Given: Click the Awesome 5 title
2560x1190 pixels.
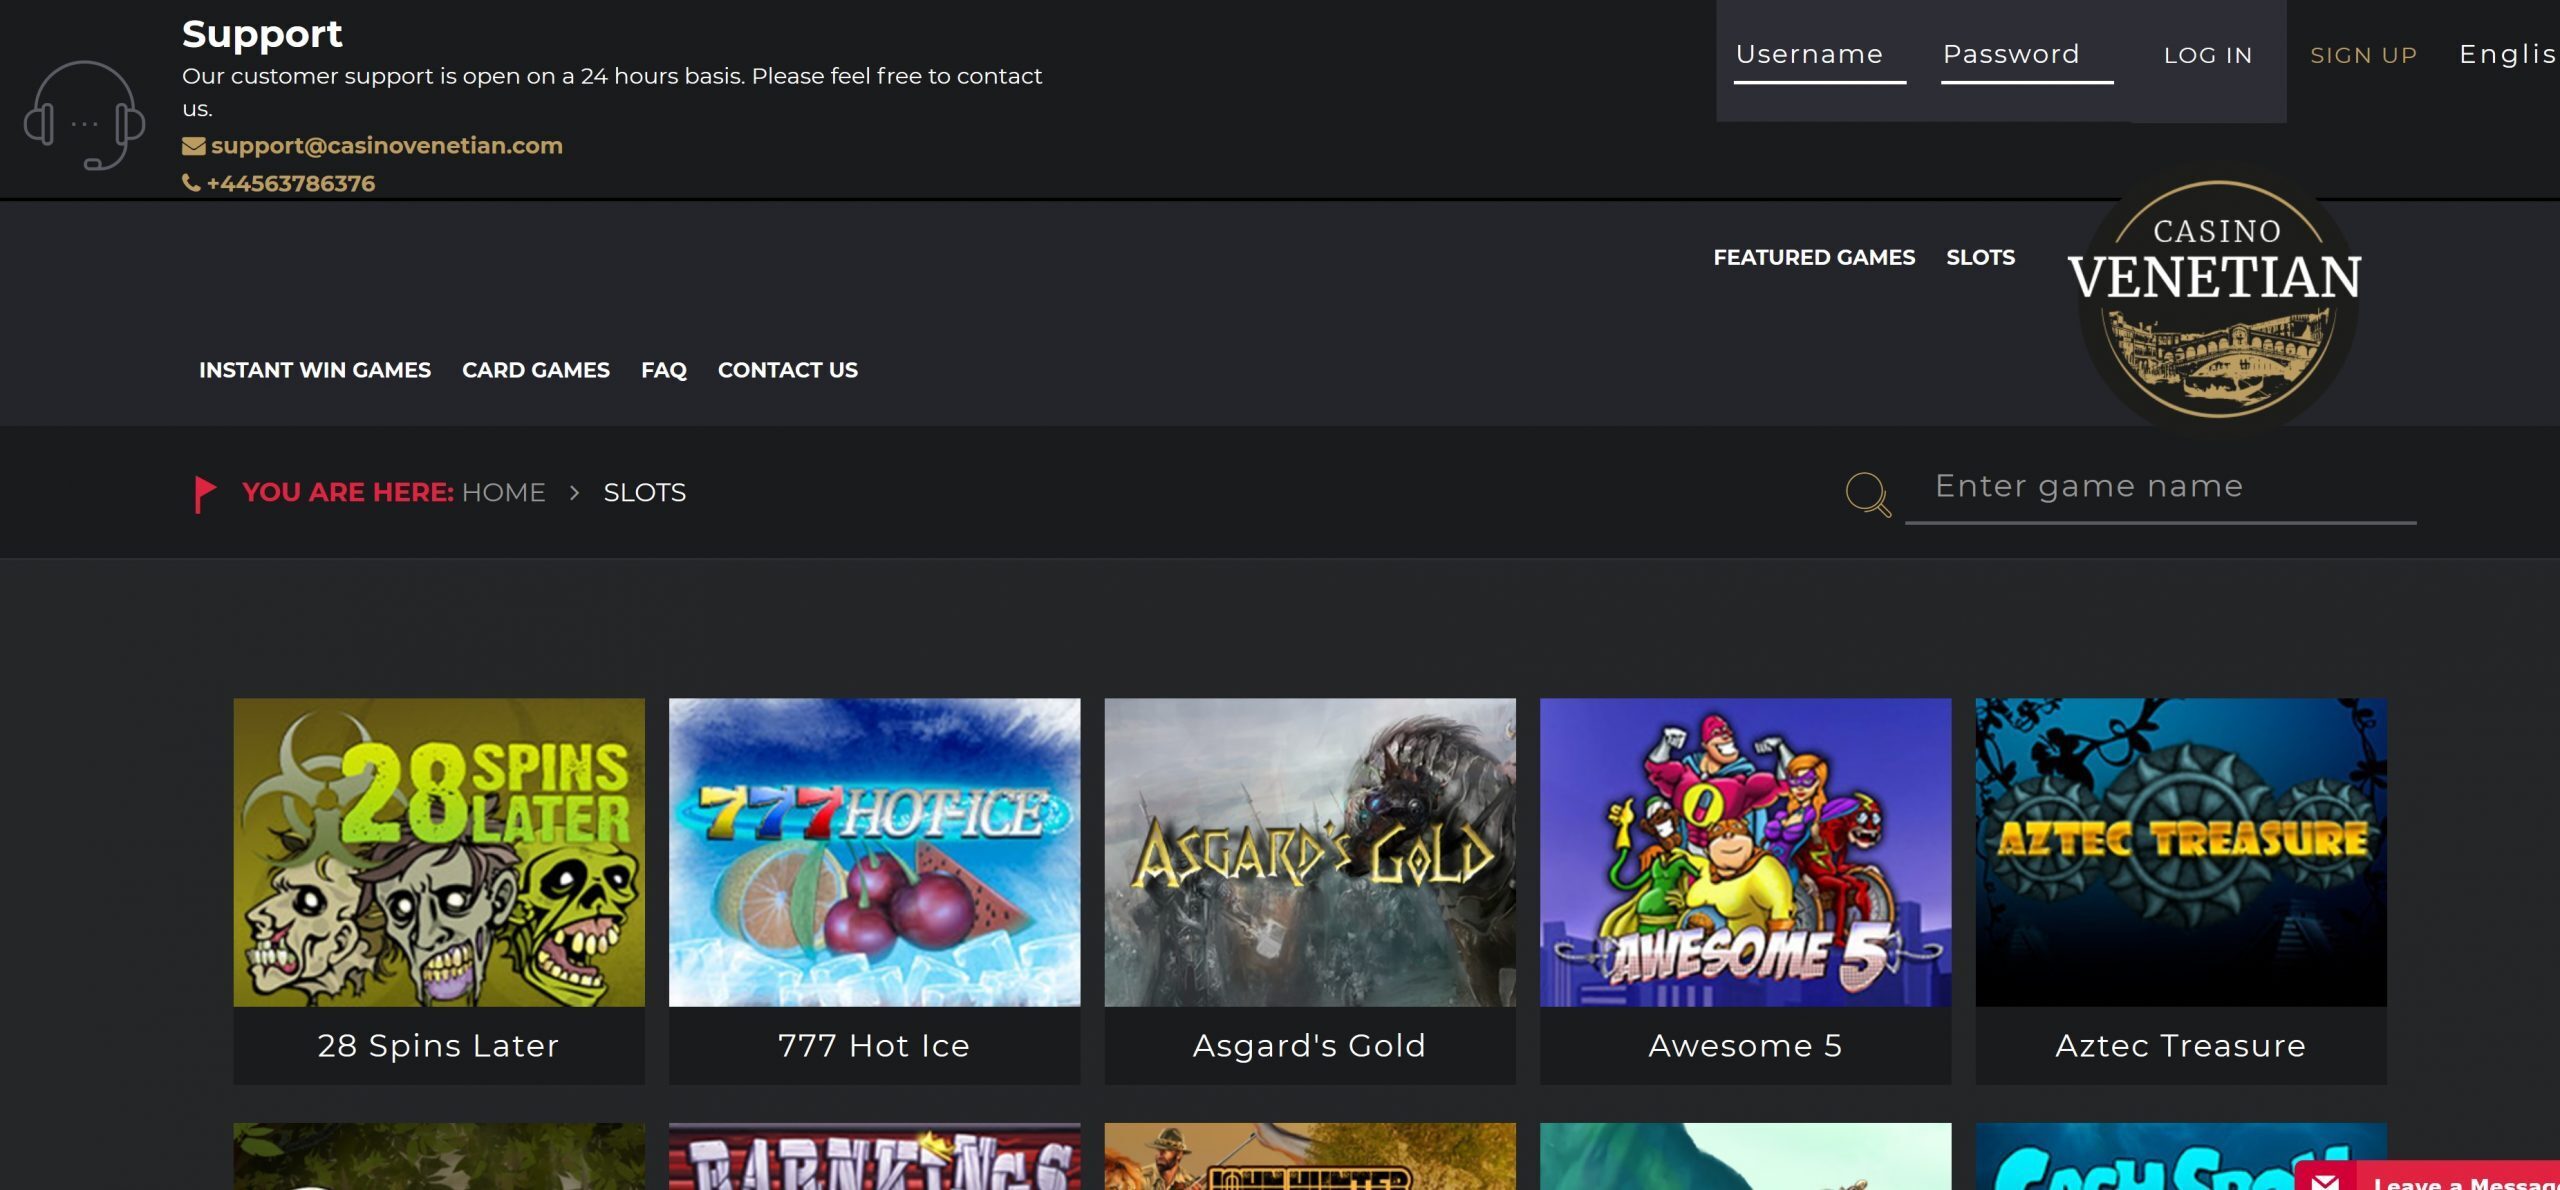Looking at the screenshot, I should pyautogui.click(x=1745, y=1046).
